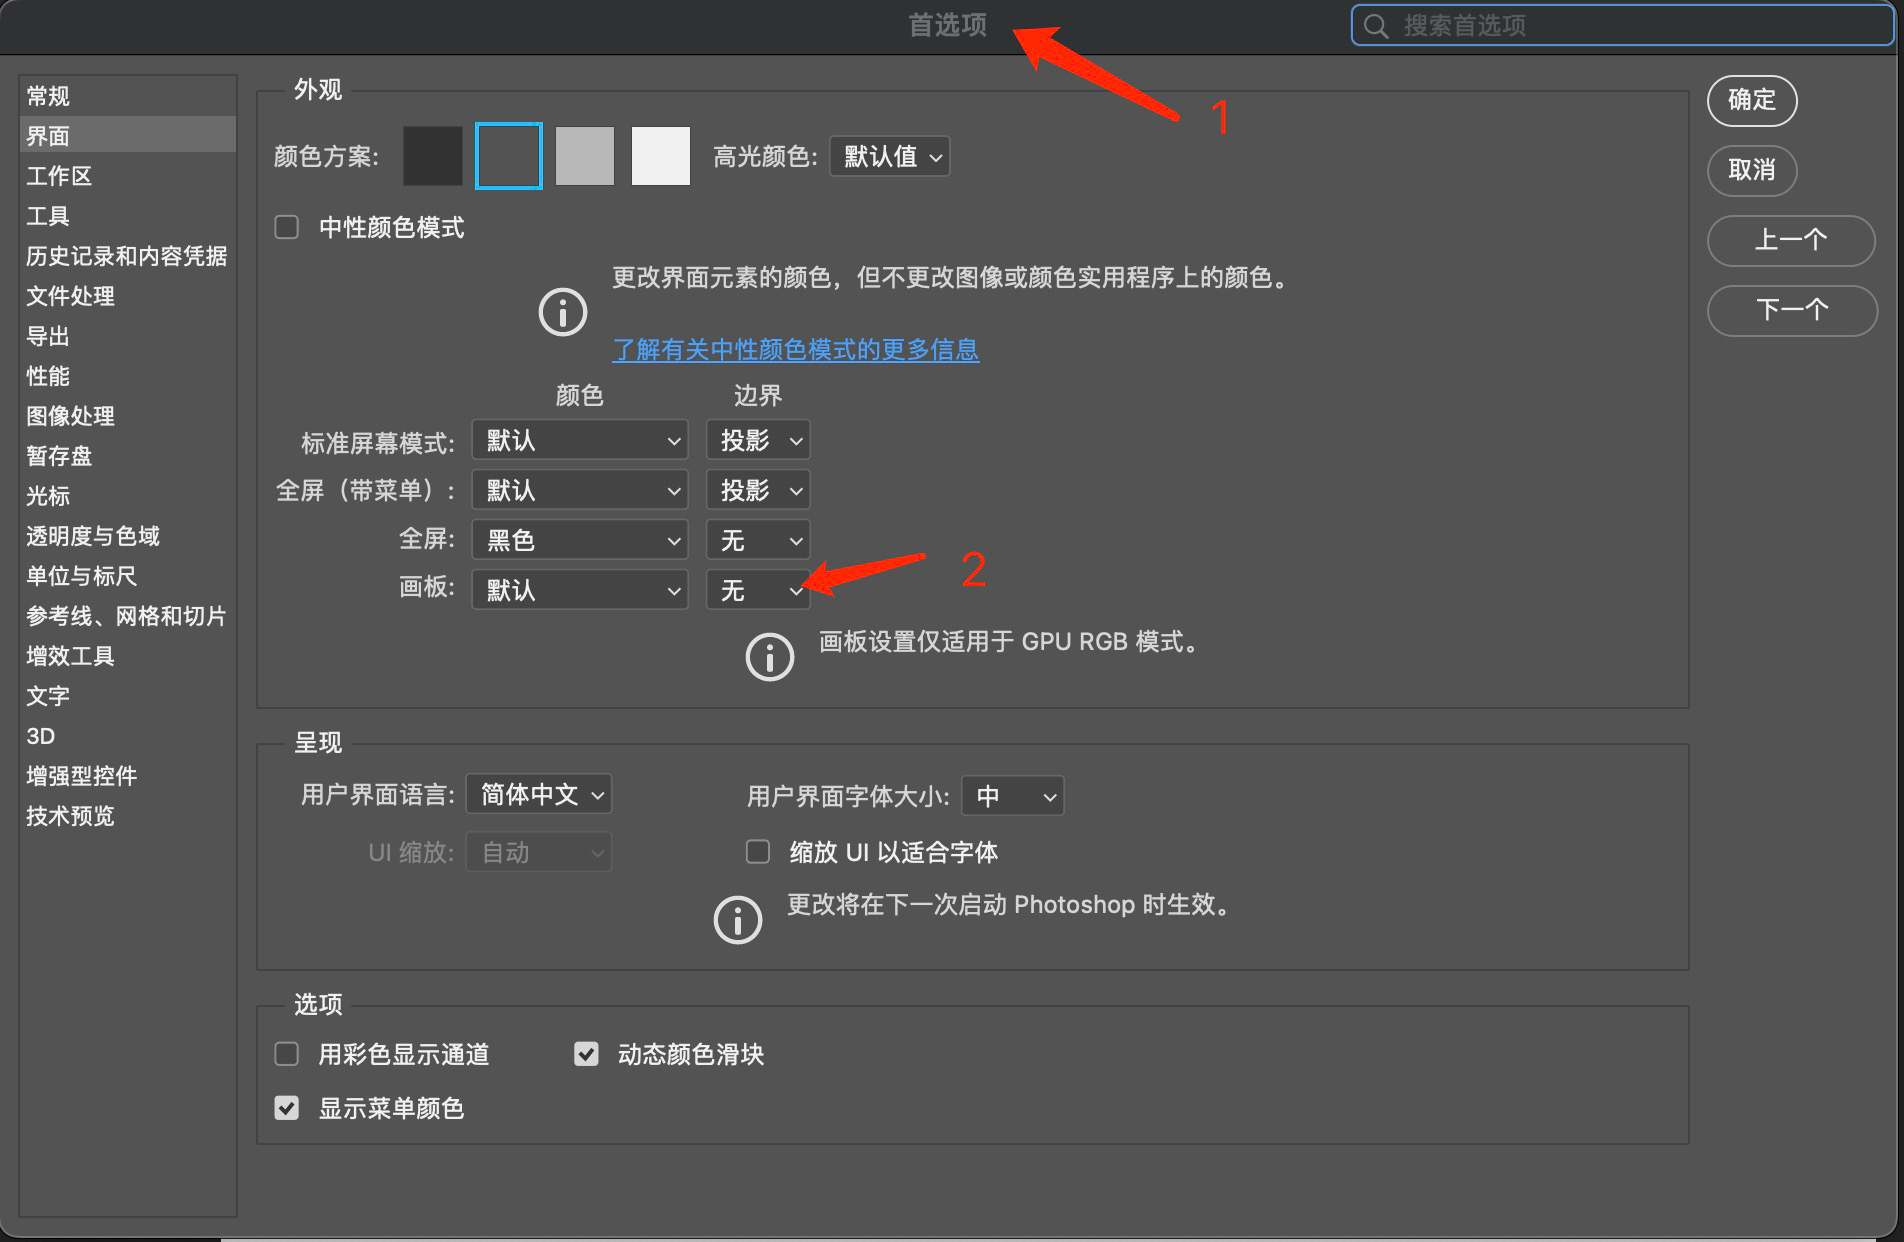This screenshot has width=1904, height=1242.
Task: Open the 高光颜色 dropdown
Action: click(889, 156)
